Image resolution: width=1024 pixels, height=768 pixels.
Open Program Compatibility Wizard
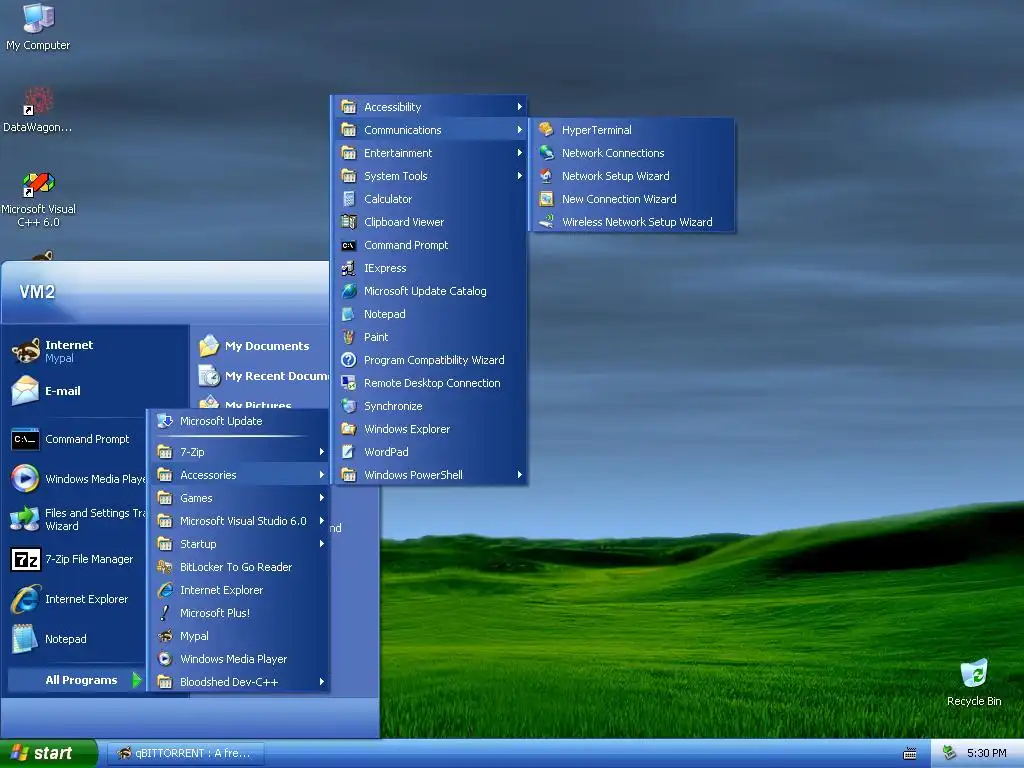[430, 360]
